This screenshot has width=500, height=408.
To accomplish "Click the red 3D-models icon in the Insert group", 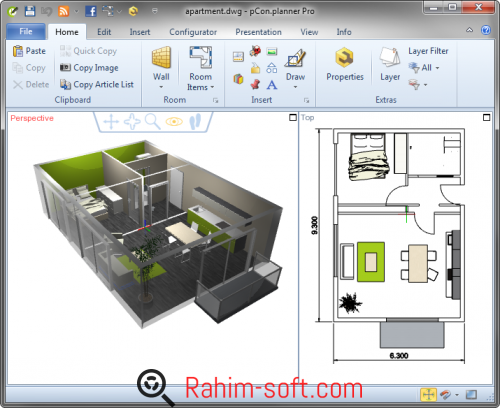I will tap(255, 51).
